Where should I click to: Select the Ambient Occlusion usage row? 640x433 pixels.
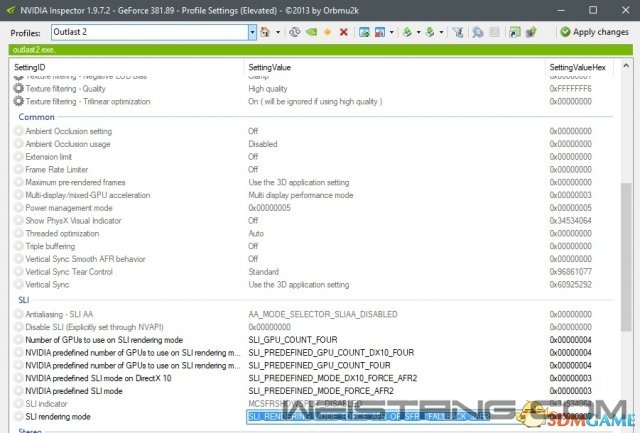click(x=313, y=144)
